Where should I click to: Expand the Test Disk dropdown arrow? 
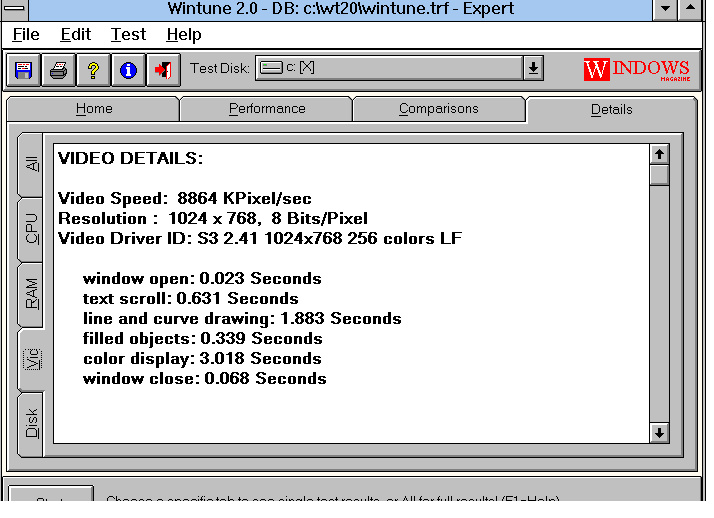tap(533, 68)
